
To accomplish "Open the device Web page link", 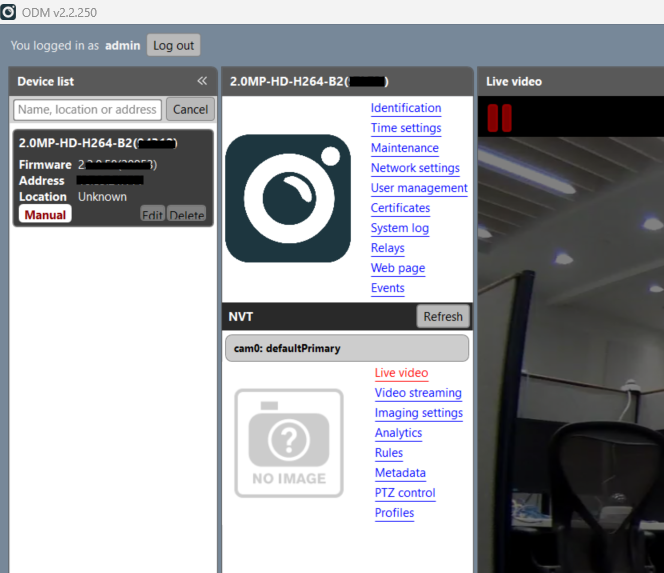I will point(398,268).
